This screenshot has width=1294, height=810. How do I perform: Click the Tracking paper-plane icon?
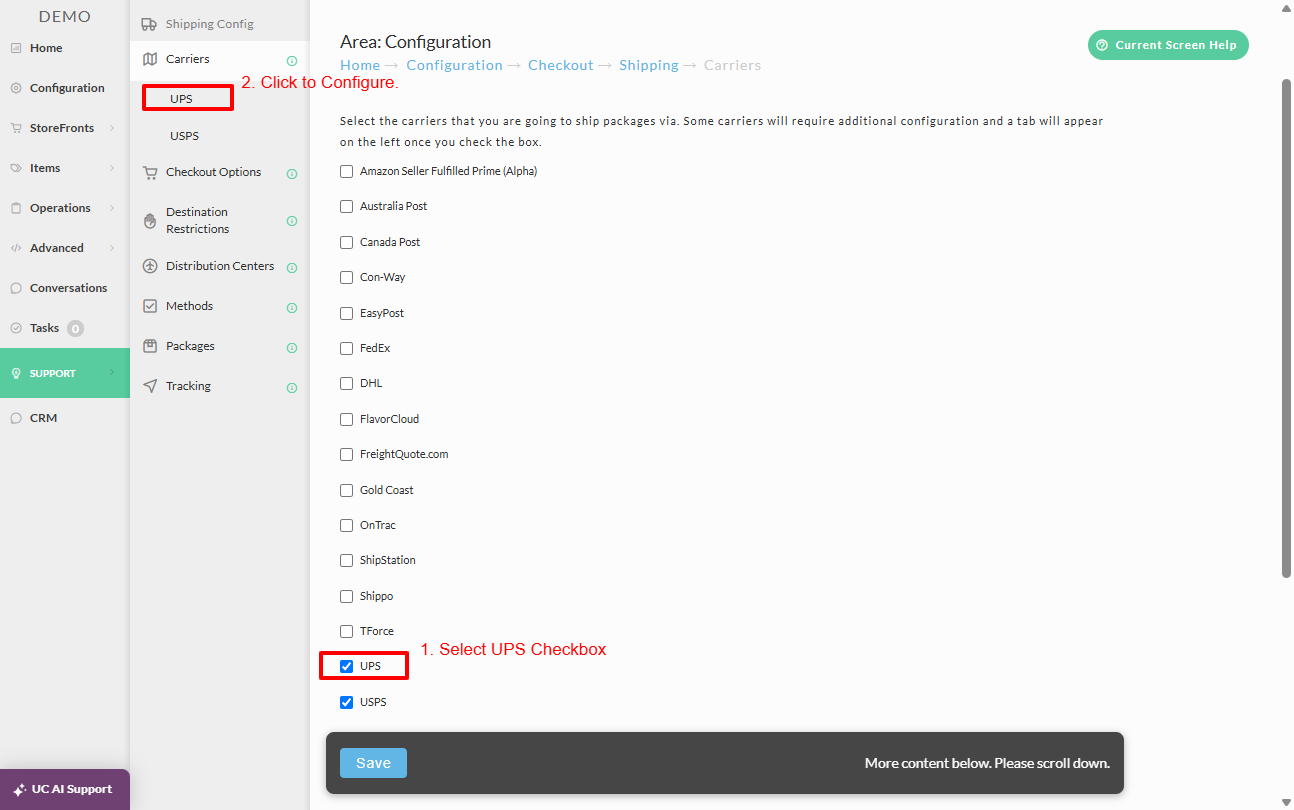tap(150, 386)
